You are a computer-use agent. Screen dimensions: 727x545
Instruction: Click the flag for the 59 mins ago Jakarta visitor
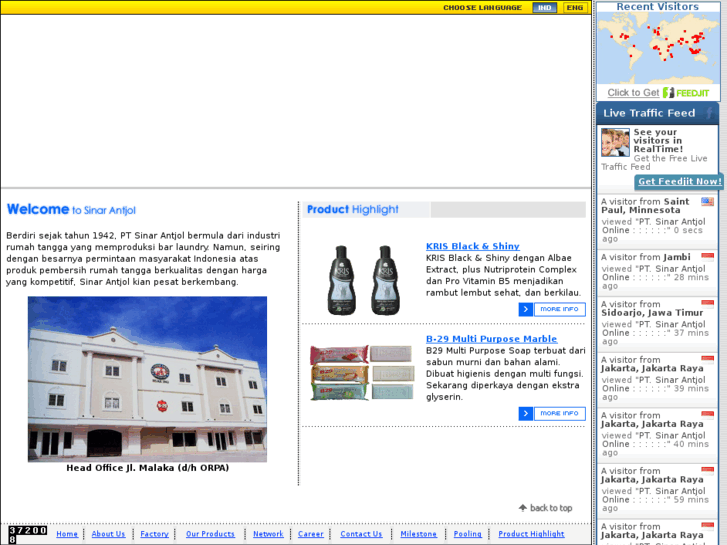coord(708,471)
